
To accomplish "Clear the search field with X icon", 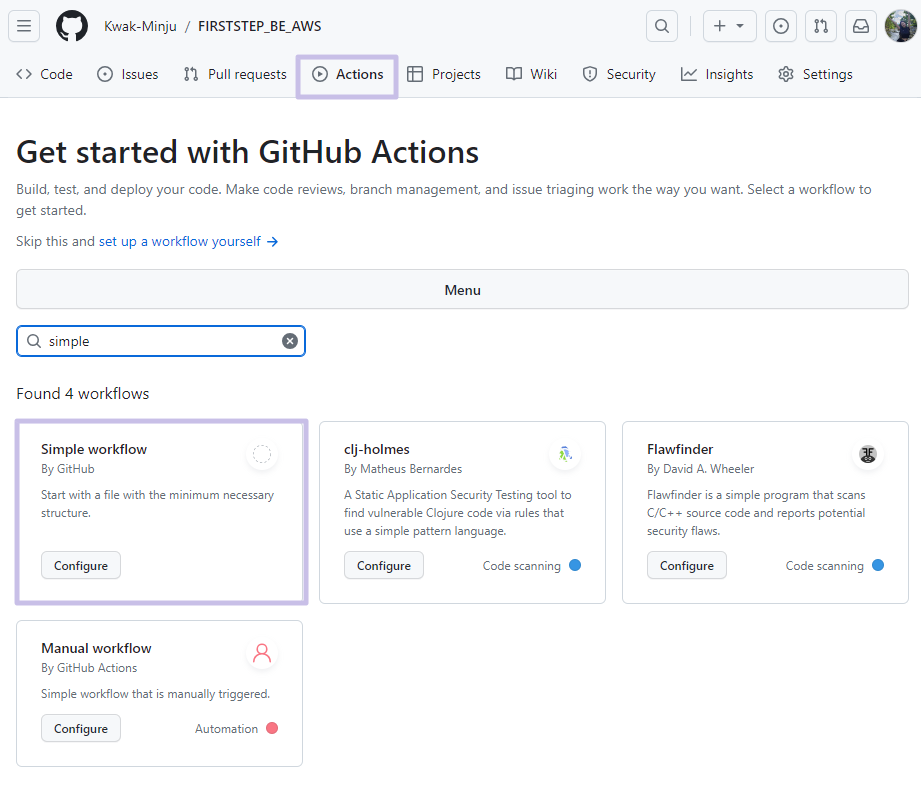I will [290, 341].
